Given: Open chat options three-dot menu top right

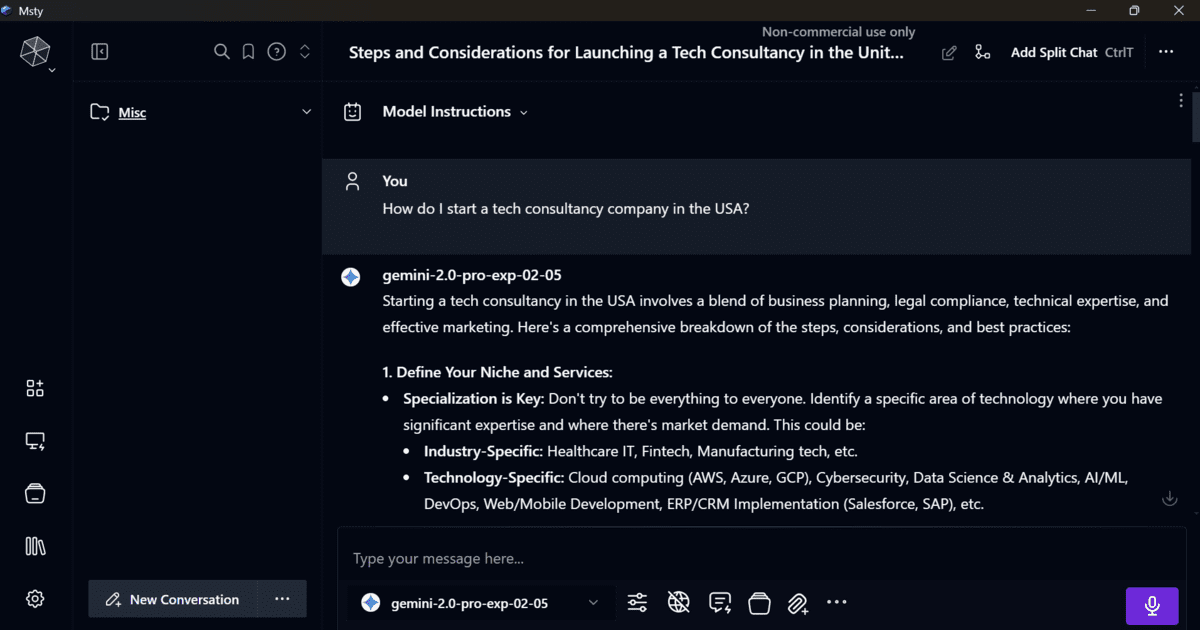Looking at the screenshot, I should (x=1166, y=52).
